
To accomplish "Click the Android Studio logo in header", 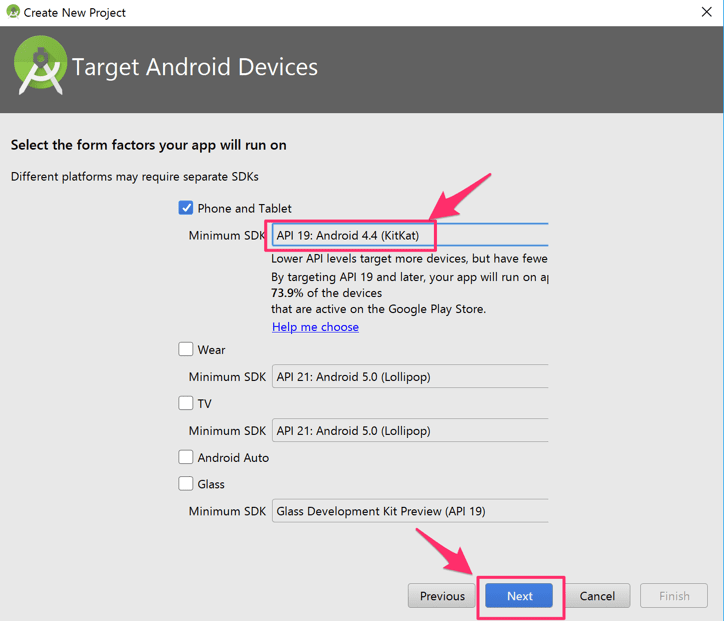I will pyautogui.click(x=40, y=66).
